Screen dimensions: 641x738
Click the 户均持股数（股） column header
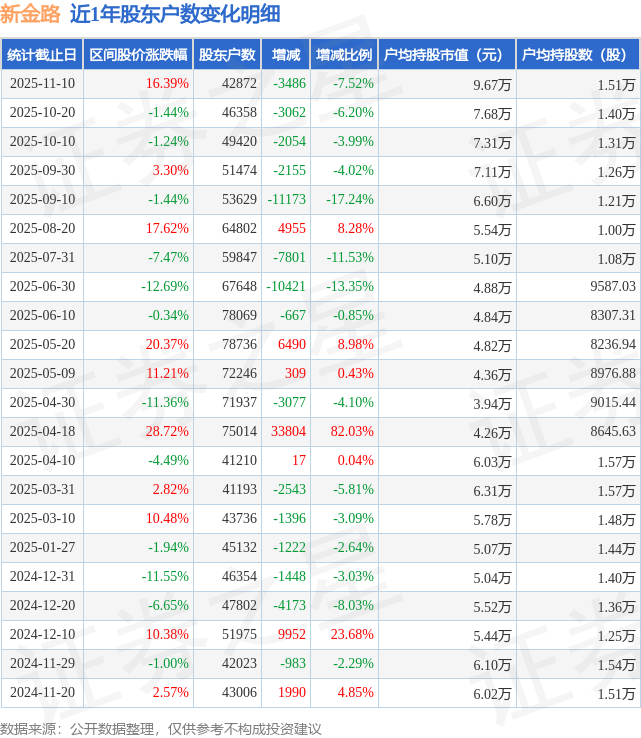point(579,55)
